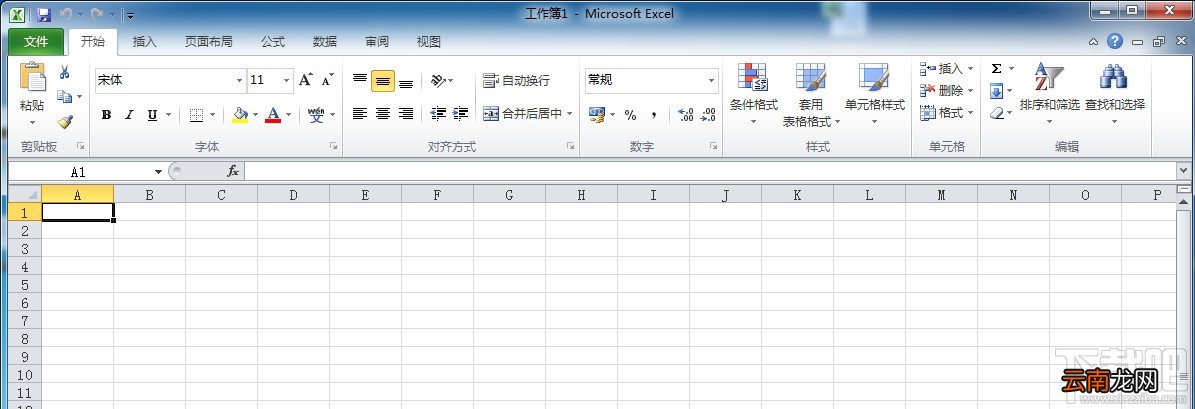Click the accounting number format icon

pos(597,114)
